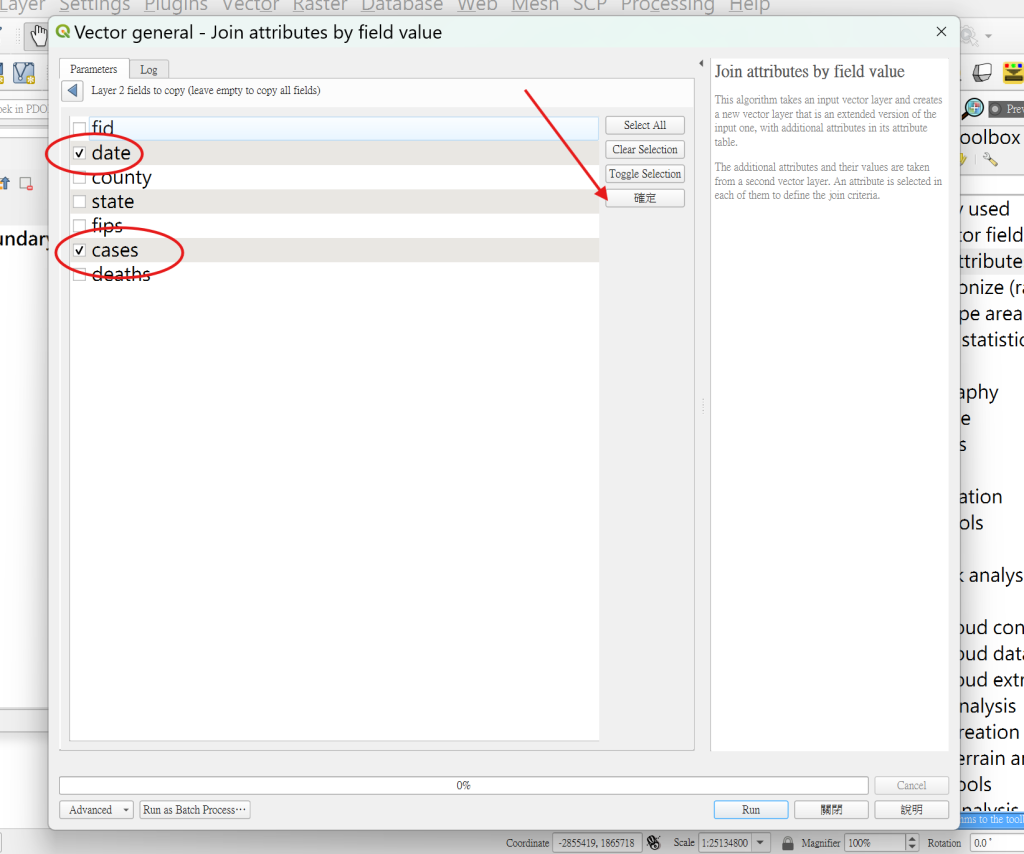
Task: Collapse the help panel with the small arrow
Action: pyautogui.click(x=701, y=63)
